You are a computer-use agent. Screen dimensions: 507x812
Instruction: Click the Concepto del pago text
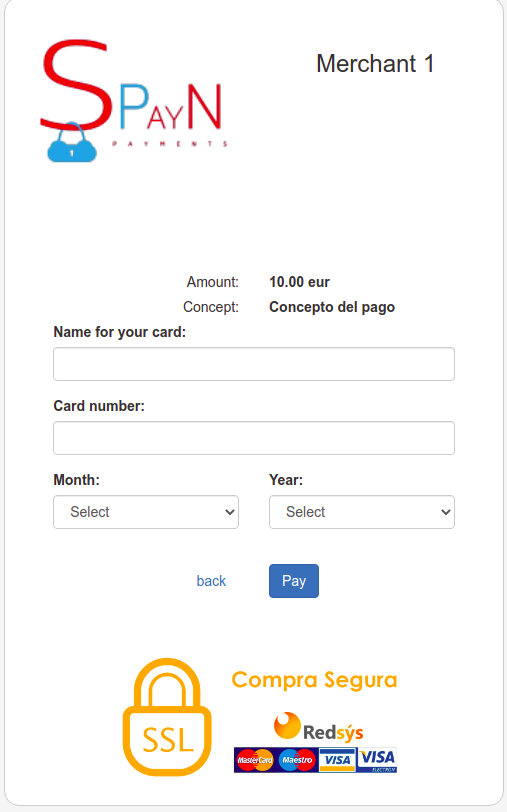coord(332,307)
